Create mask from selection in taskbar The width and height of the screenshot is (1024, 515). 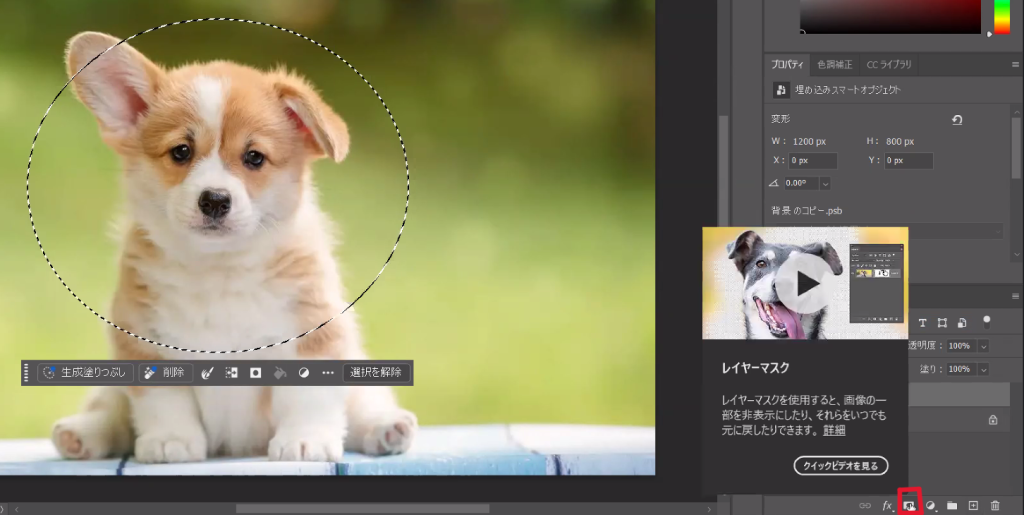255,373
